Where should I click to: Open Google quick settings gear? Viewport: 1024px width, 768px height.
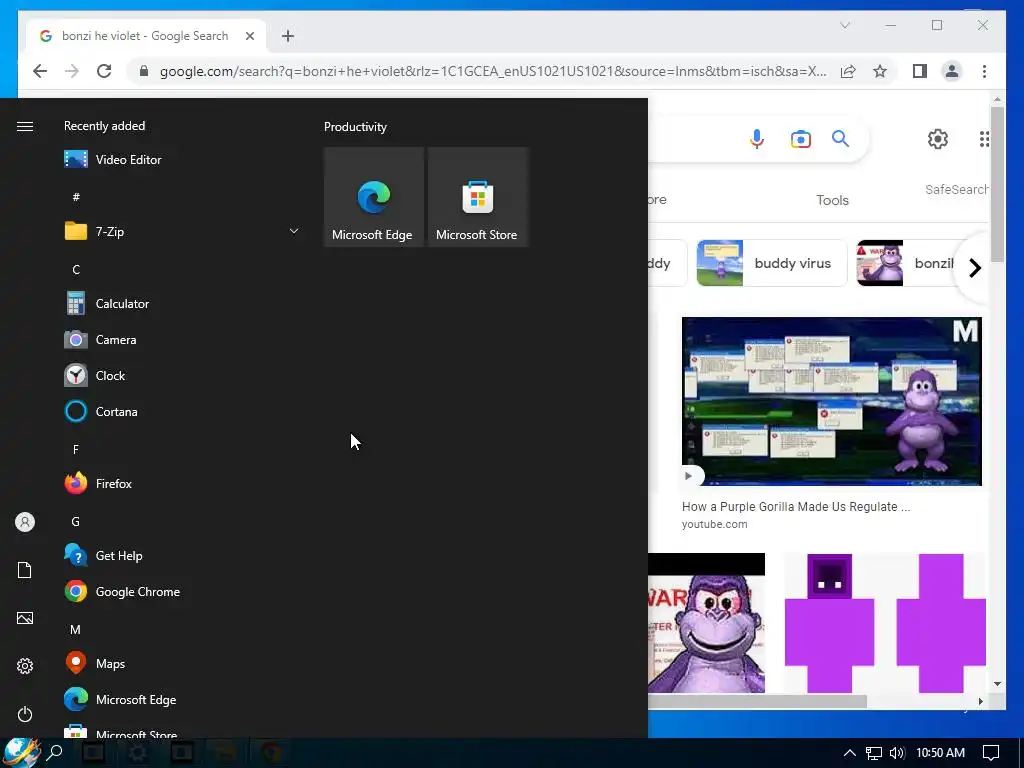(938, 138)
